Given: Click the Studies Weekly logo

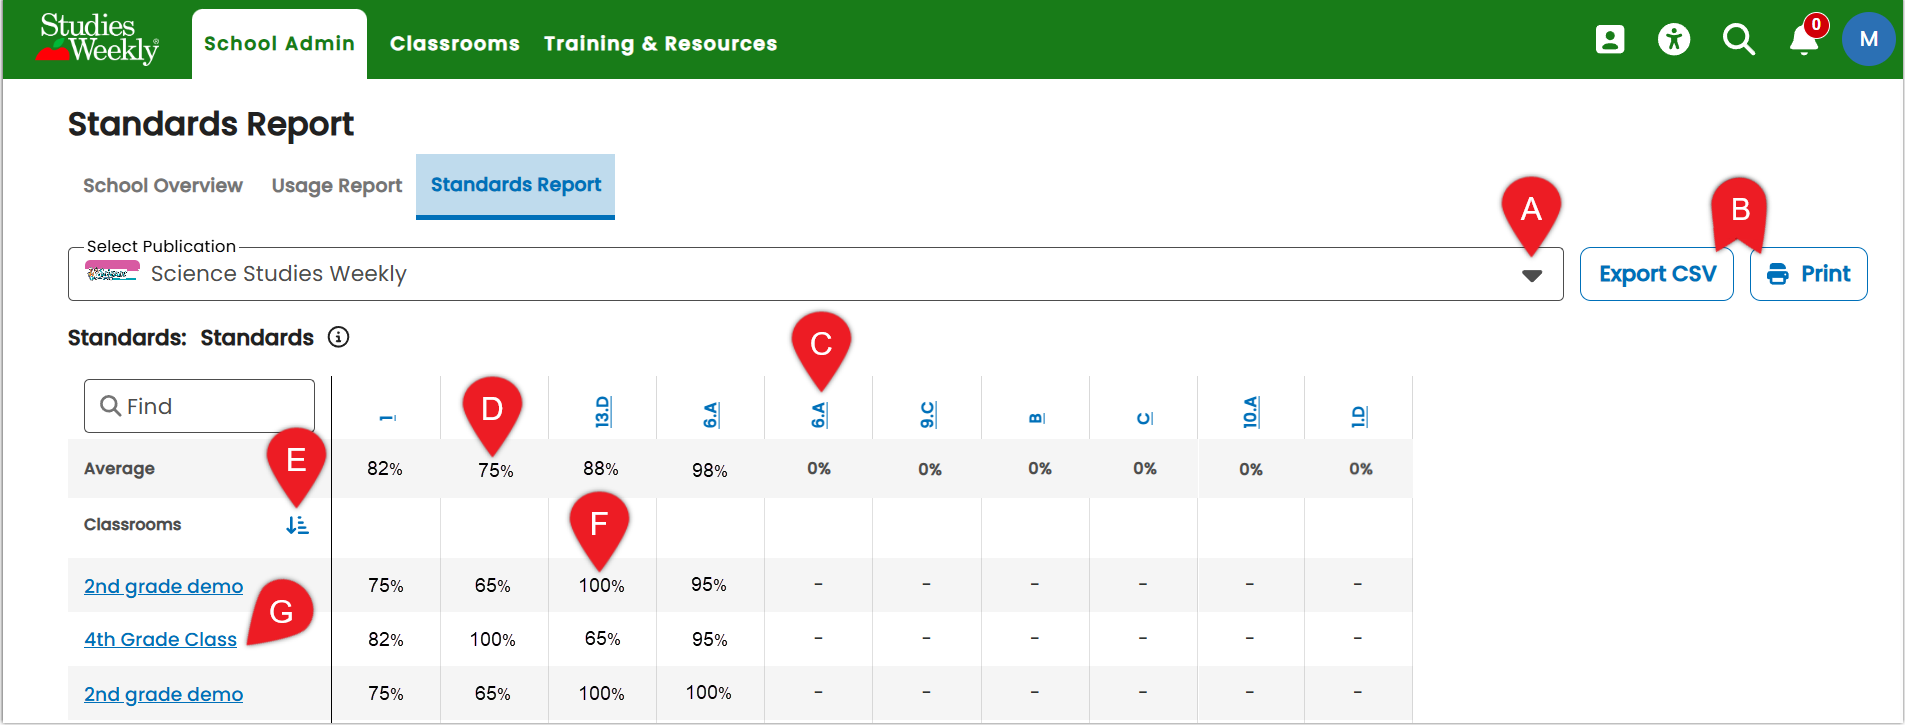Looking at the screenshot, I should click(x=98, y=39).
